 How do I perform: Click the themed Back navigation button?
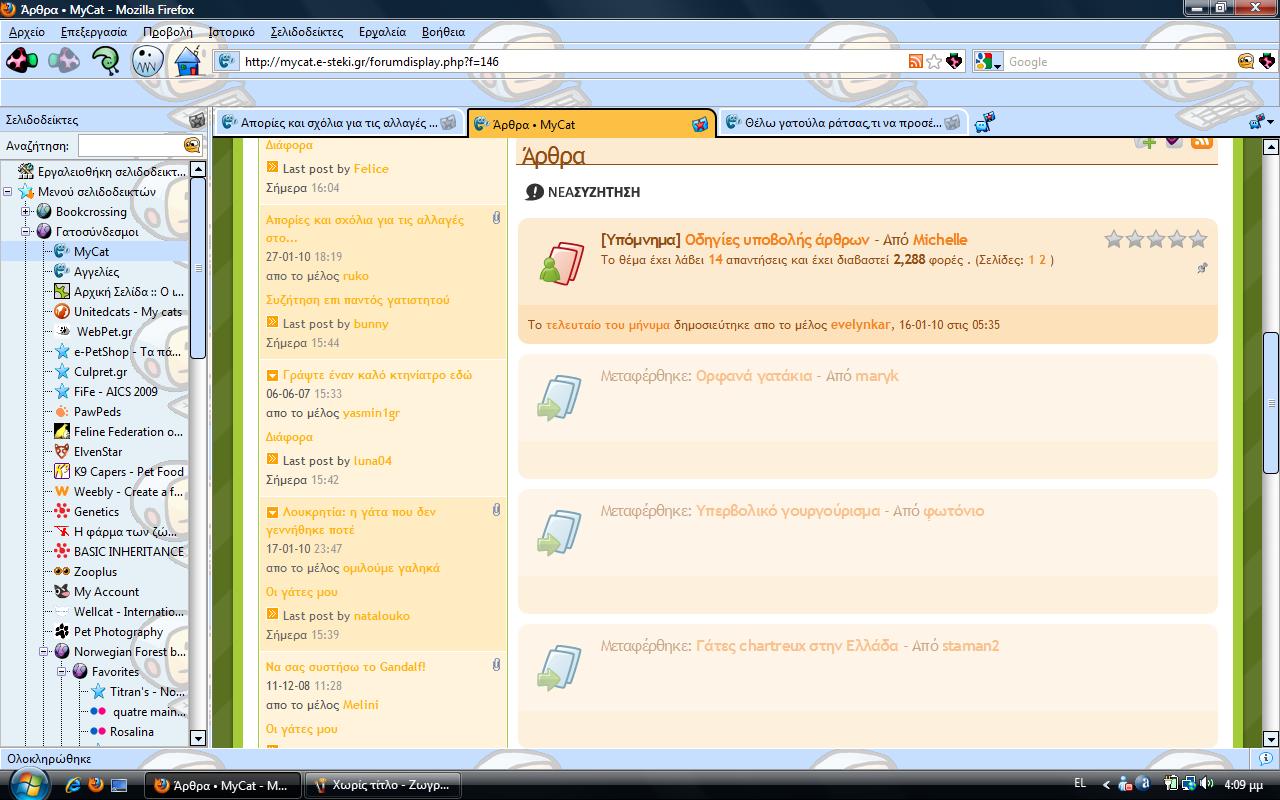coord(22,61)
